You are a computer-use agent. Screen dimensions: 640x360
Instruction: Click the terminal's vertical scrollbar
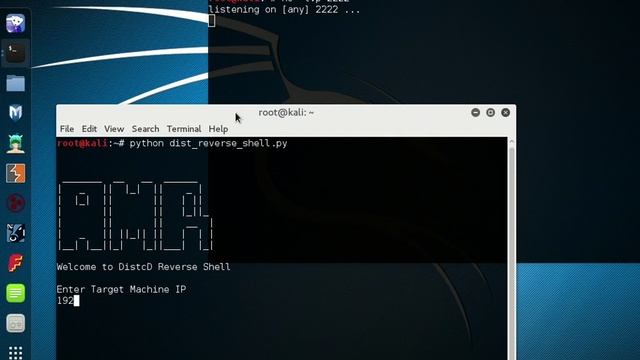pos(512,249)
